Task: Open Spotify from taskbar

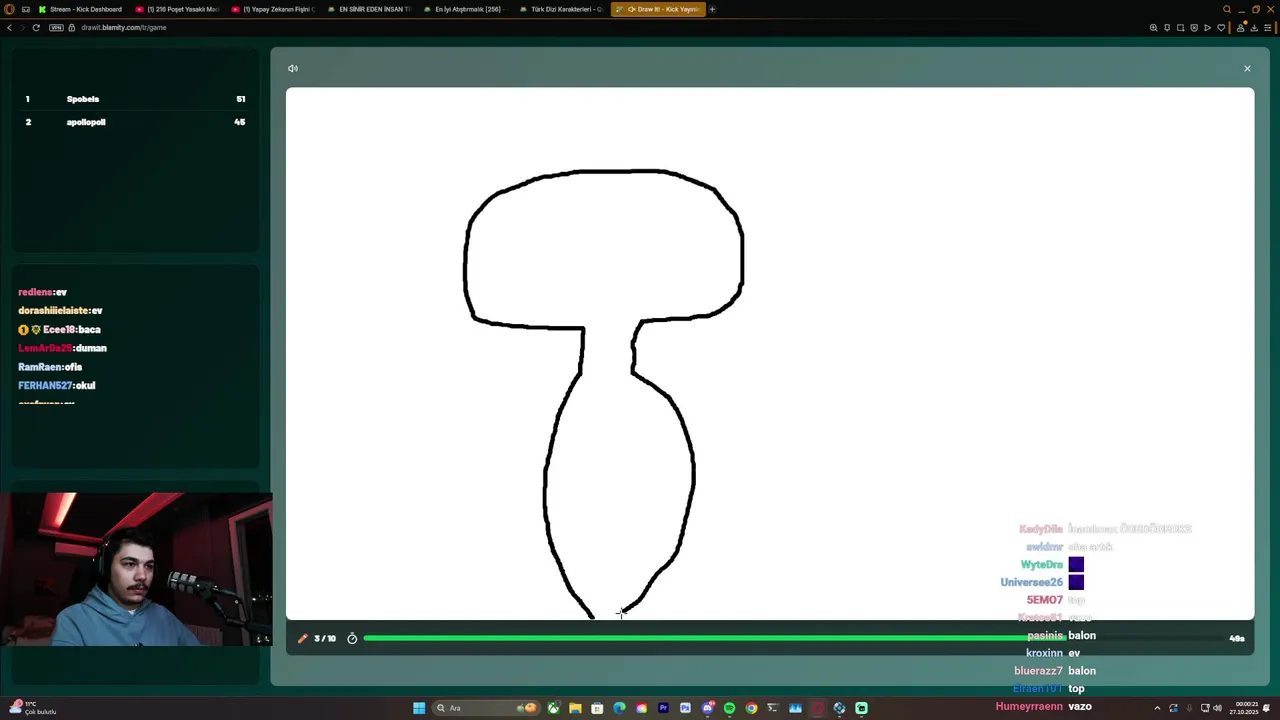Action: (729, 708)
